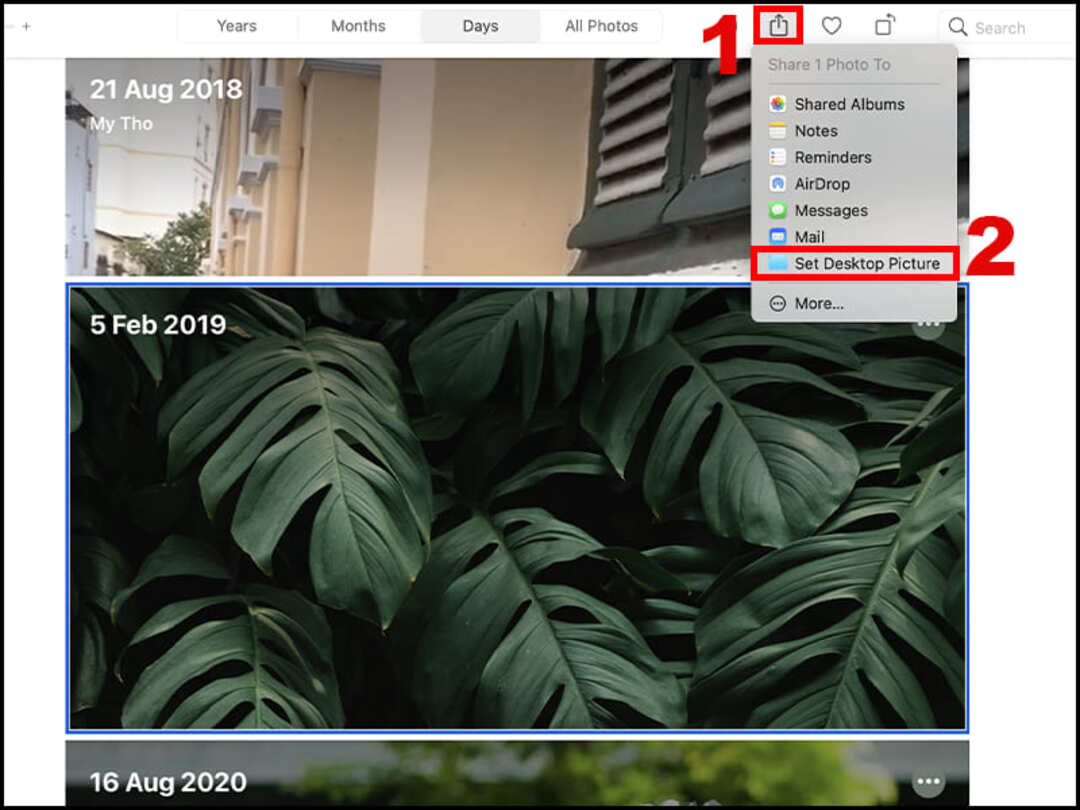Click the More ellipsis circle icon
The image size is (1080, 810).
click(778, 303)
